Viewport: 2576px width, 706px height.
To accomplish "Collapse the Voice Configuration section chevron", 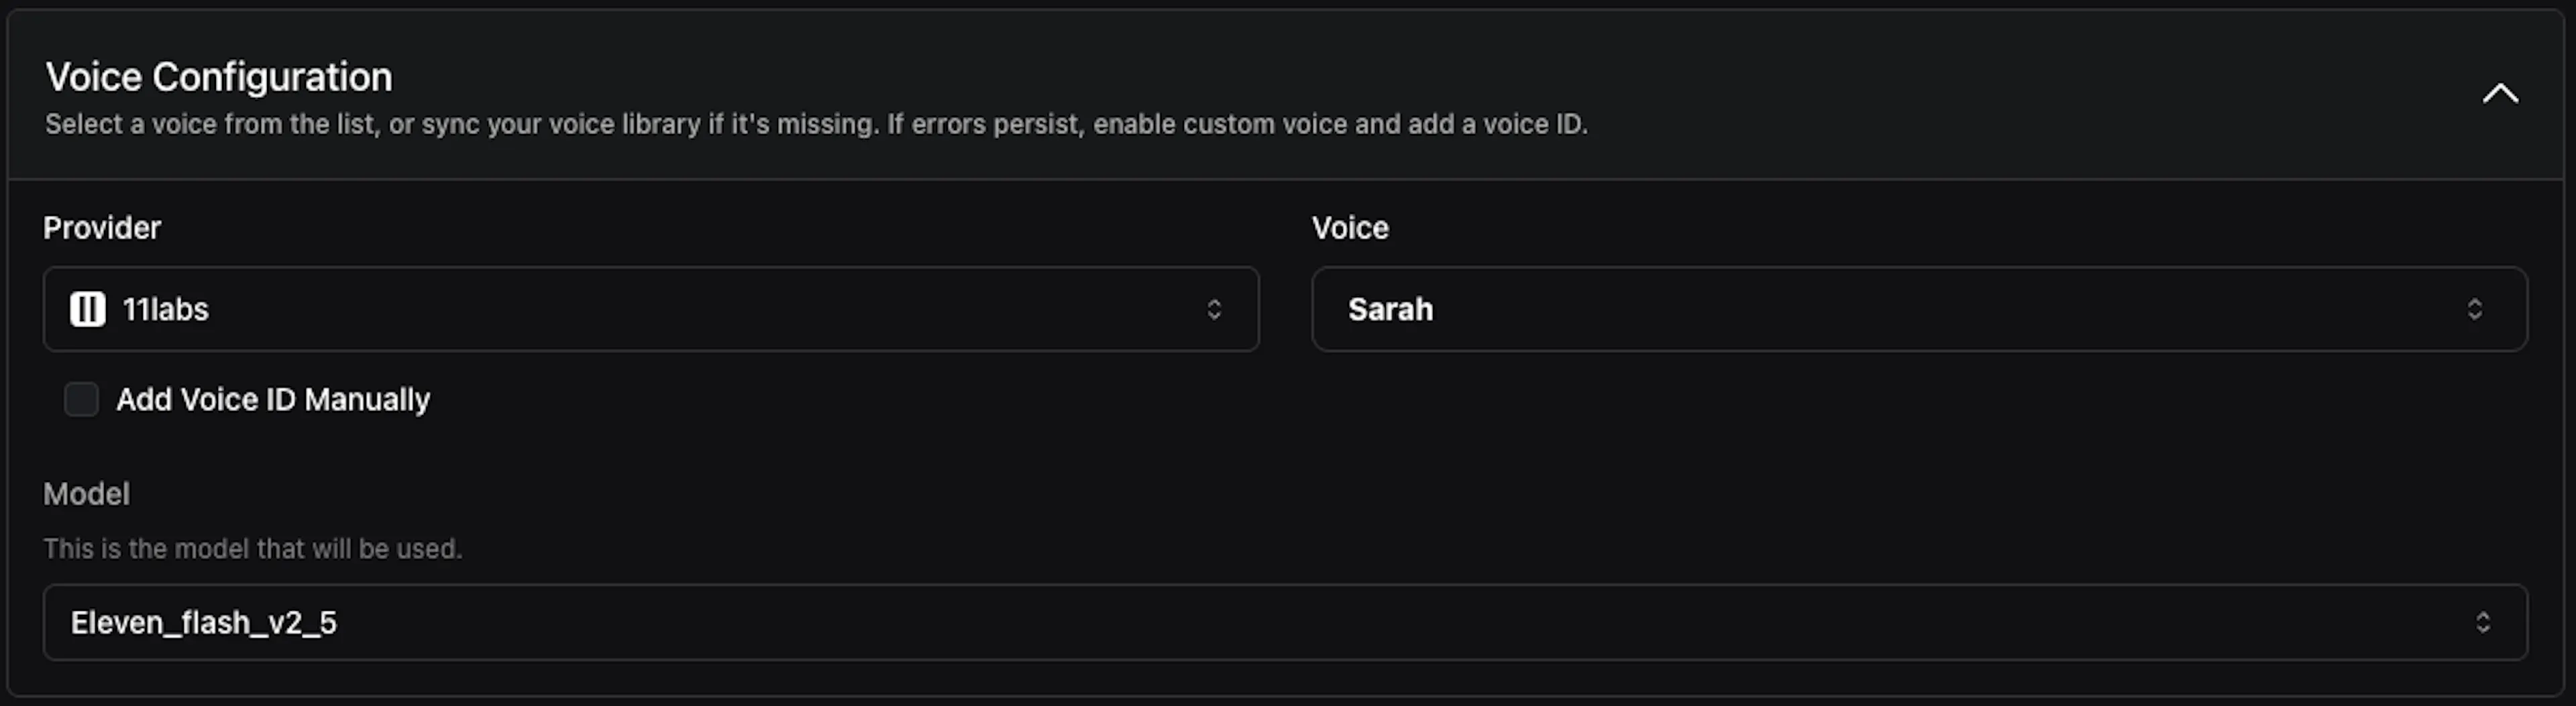I will (2500, 94).
